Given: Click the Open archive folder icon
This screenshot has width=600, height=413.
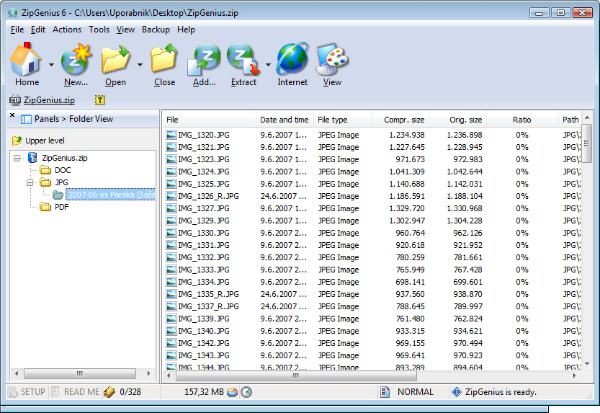Looking at the screenshot, I should [116, 62].
